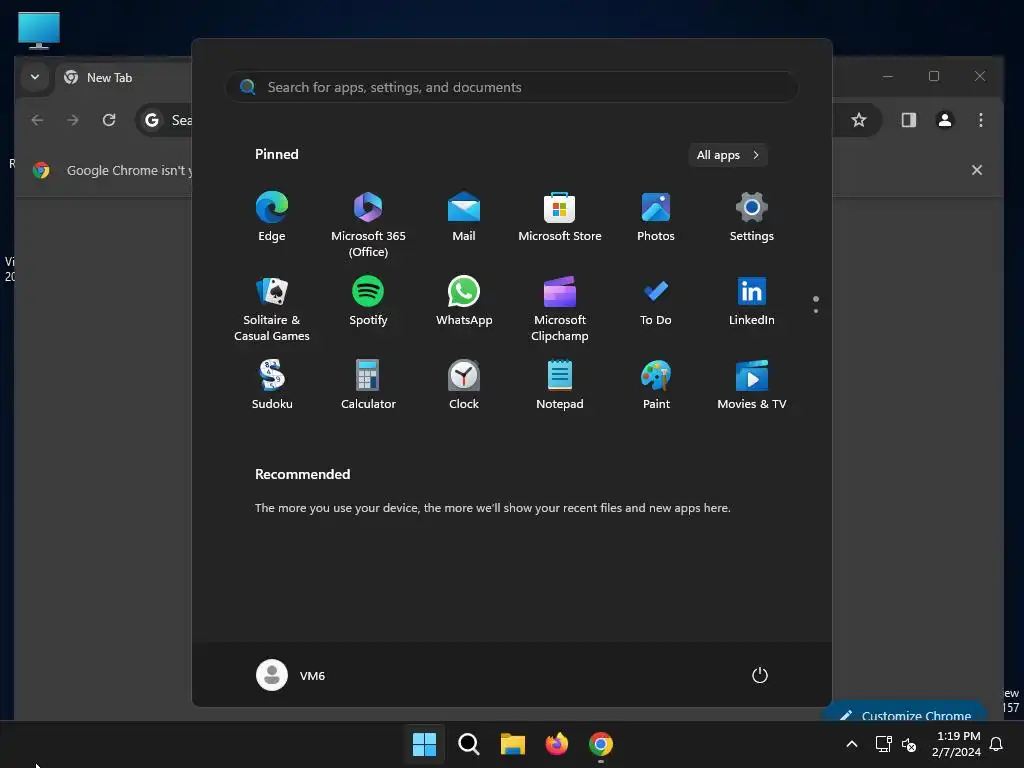
Task: Open File Explorer from the taskbar
Action: coord(513,744)
